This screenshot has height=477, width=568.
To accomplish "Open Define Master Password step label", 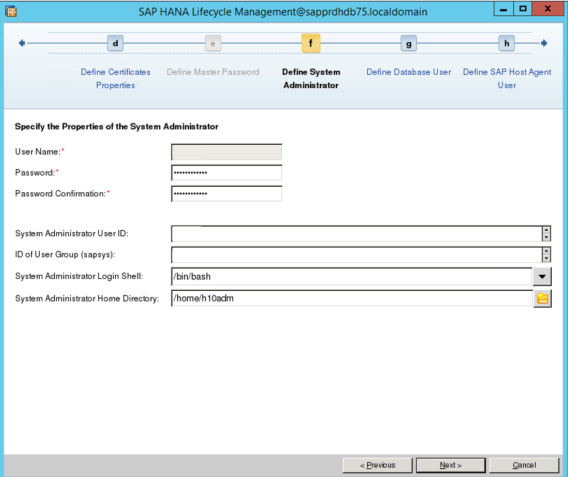I will 213,72.
